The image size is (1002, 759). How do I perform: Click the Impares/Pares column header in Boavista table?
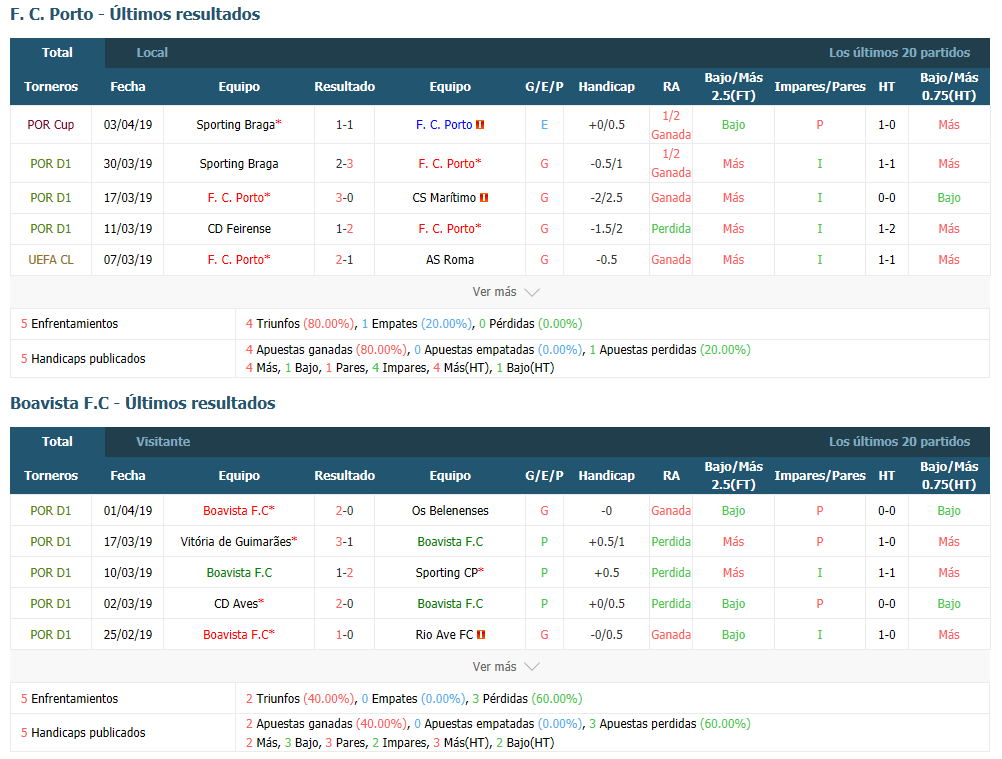click(x=820, y=476)
